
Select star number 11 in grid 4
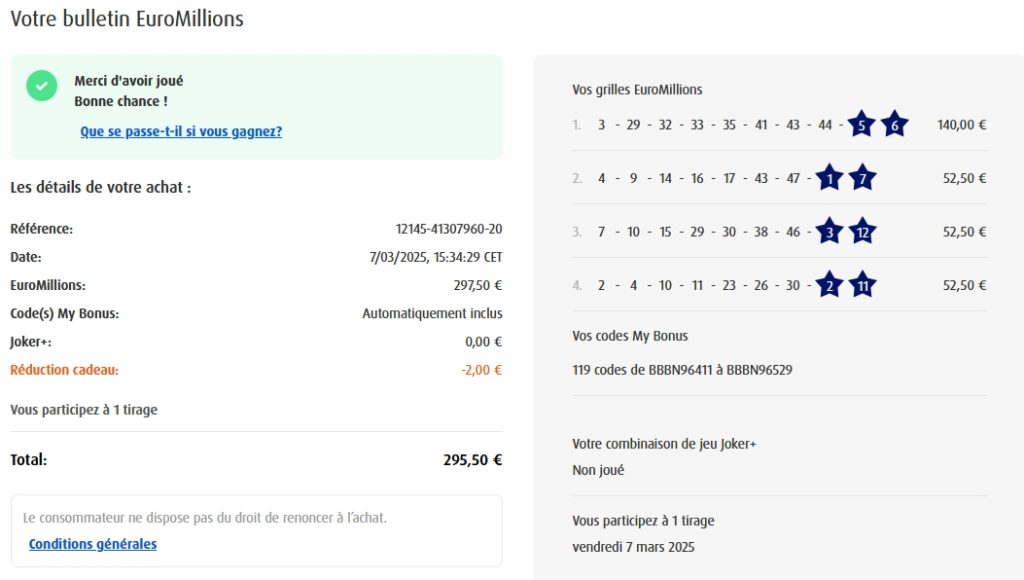(862, 285)
